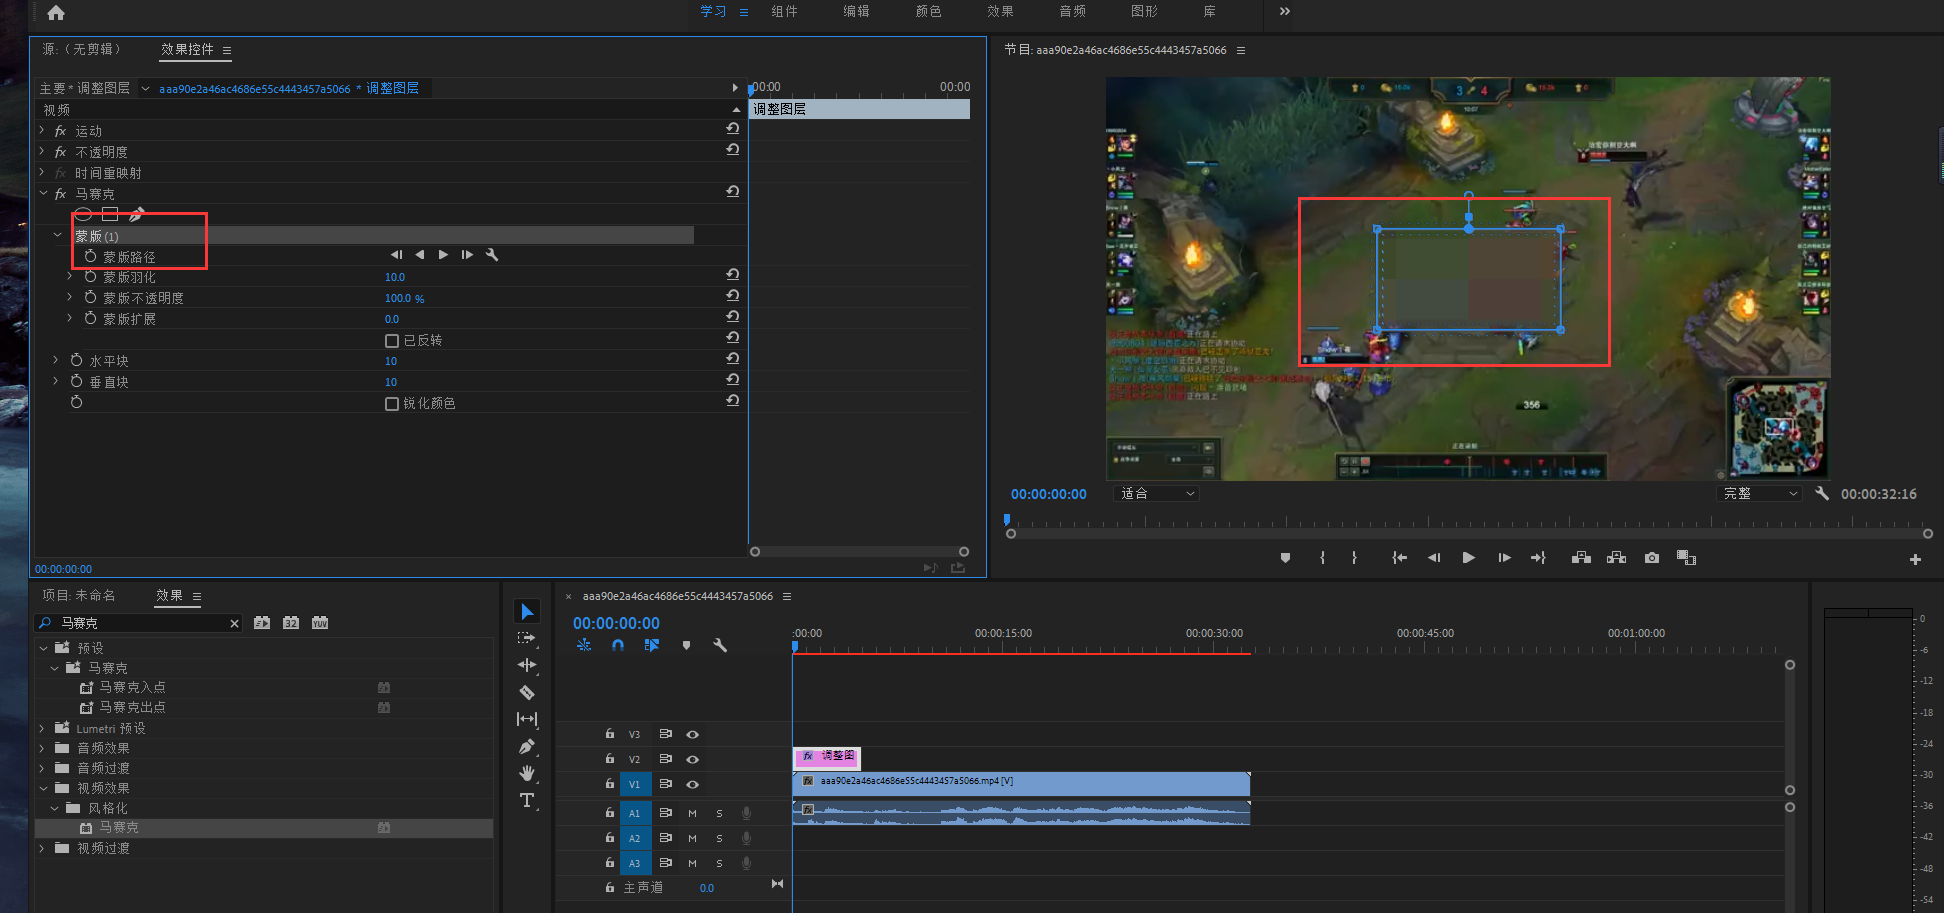Switch to the 颜色 workspace

point(928,12)
